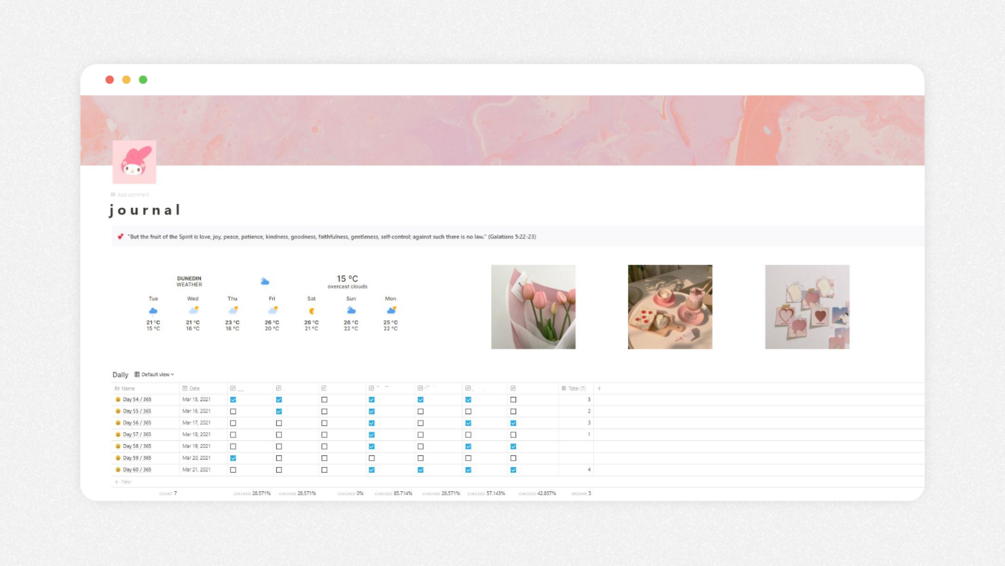The width and height of the screenshot is (1005, 566).
Task: Click Wednesday's weather icon
Action: [193, 310]
